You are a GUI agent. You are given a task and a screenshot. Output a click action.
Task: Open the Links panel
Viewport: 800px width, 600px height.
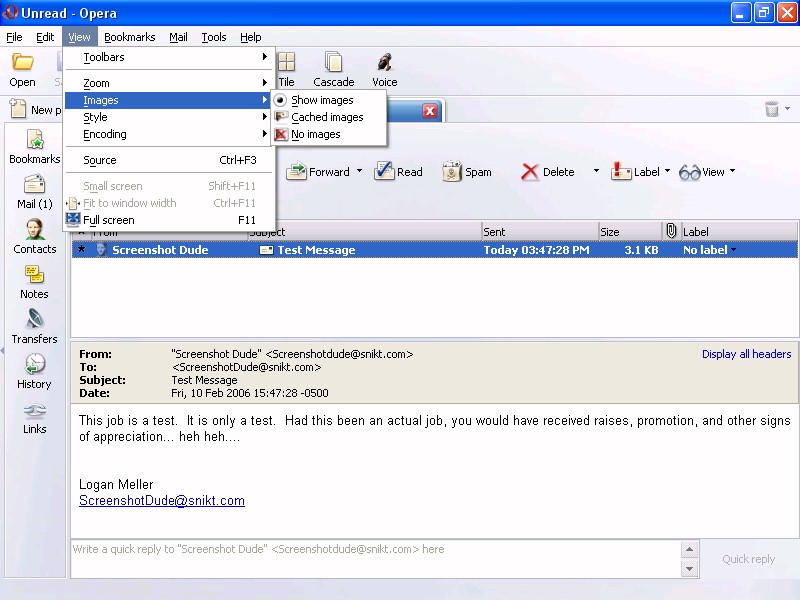pos(35,418)
